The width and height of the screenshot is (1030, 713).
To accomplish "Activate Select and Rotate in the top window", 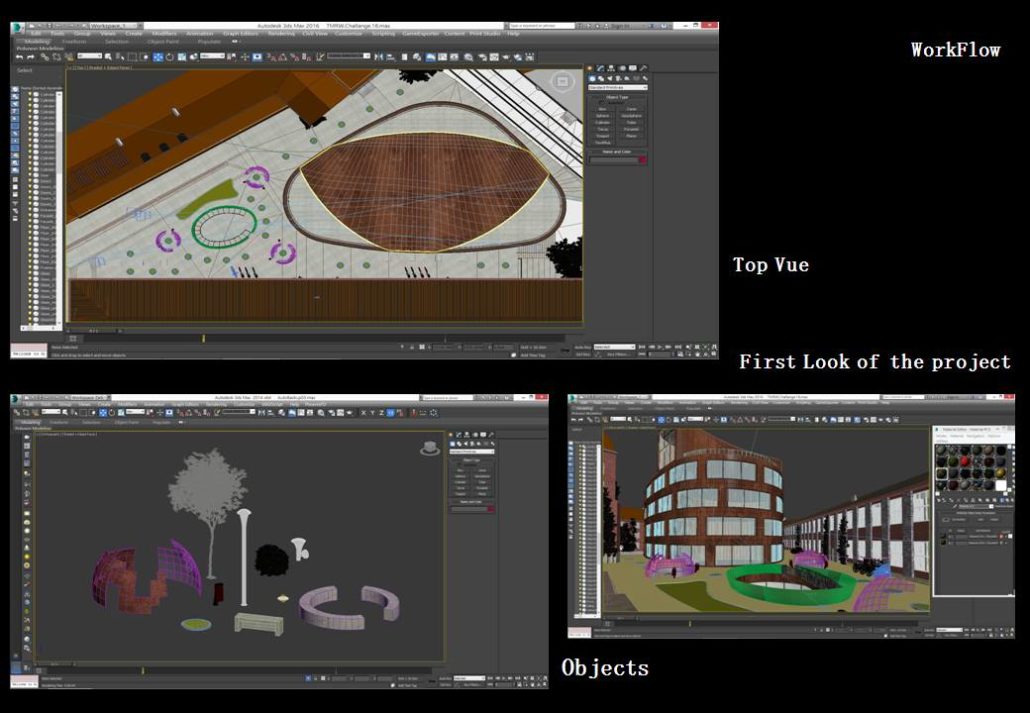I will click(169, 57).
